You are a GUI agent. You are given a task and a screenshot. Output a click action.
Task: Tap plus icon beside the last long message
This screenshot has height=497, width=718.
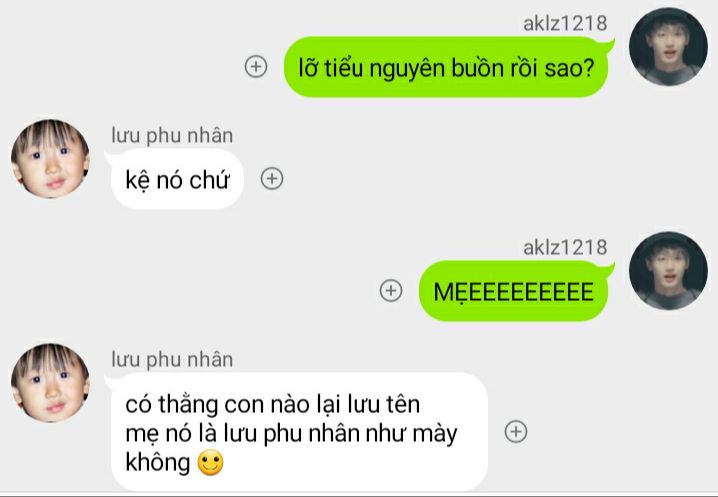click(516, 431)
